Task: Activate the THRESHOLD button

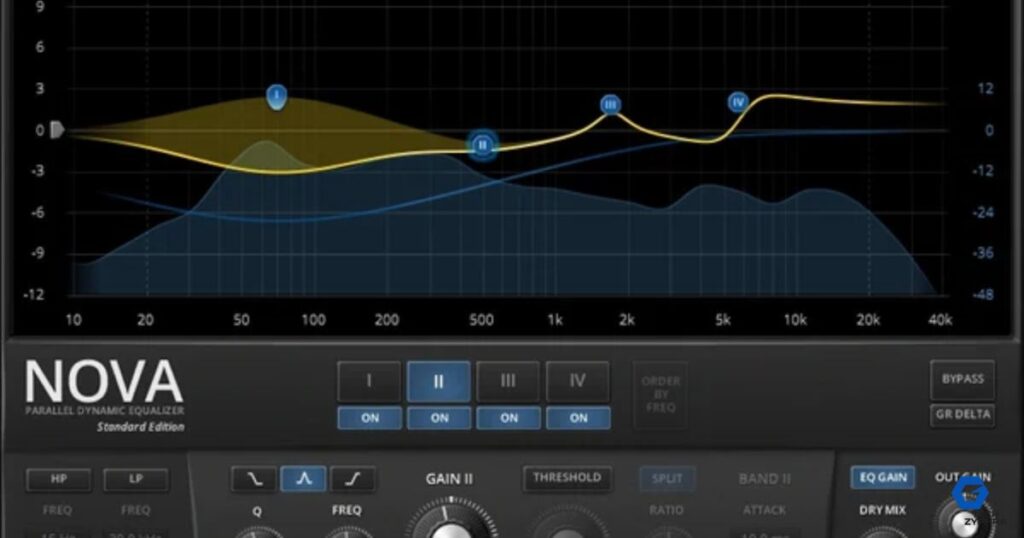Action: click(567, 478)
